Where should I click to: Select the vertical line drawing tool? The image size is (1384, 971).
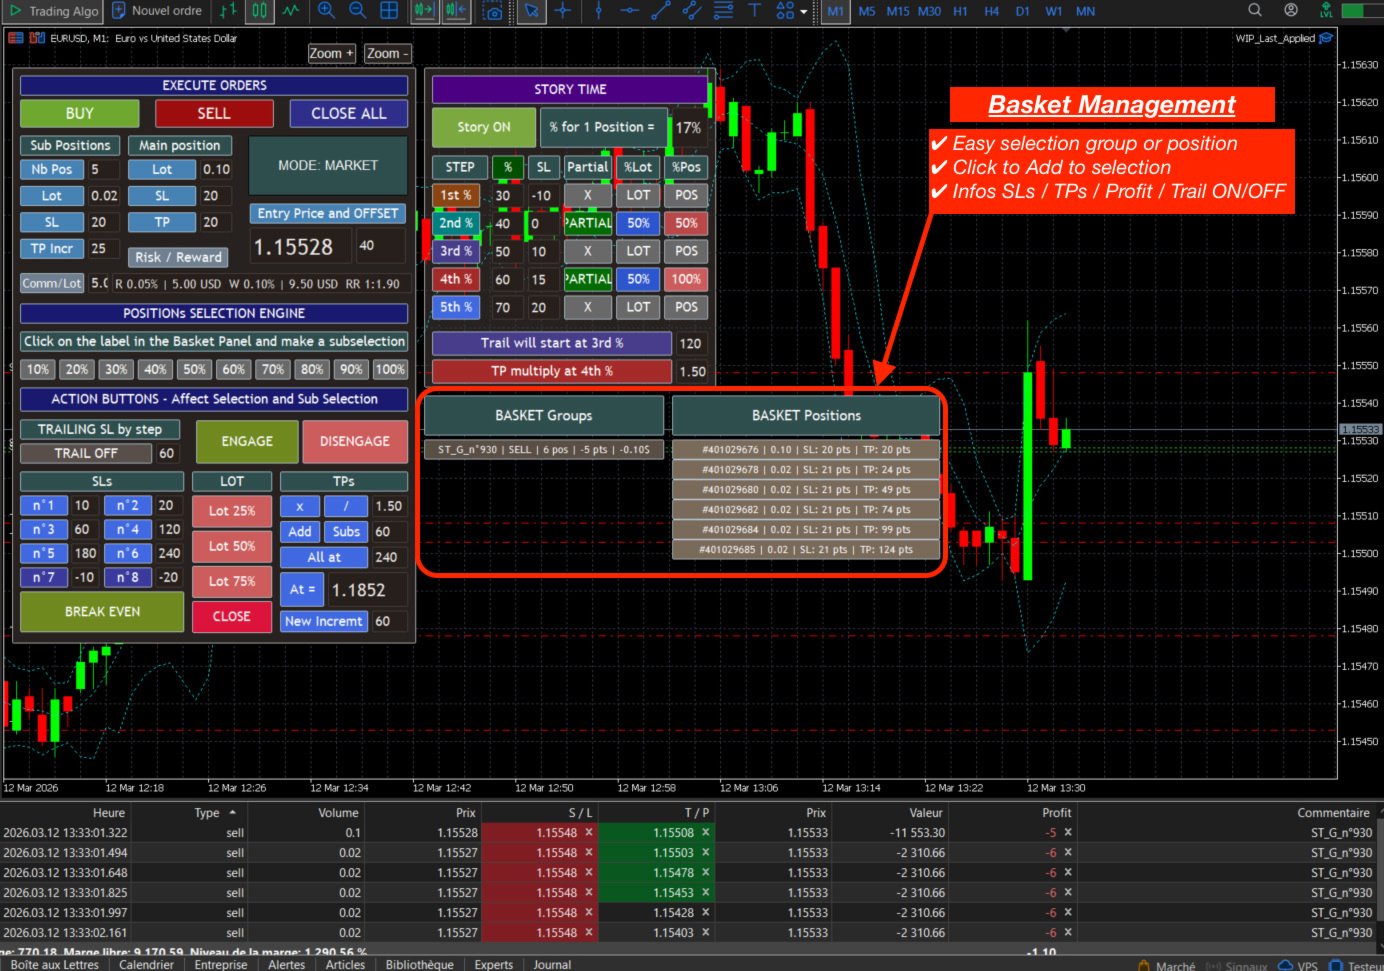[x=598, y=11]
